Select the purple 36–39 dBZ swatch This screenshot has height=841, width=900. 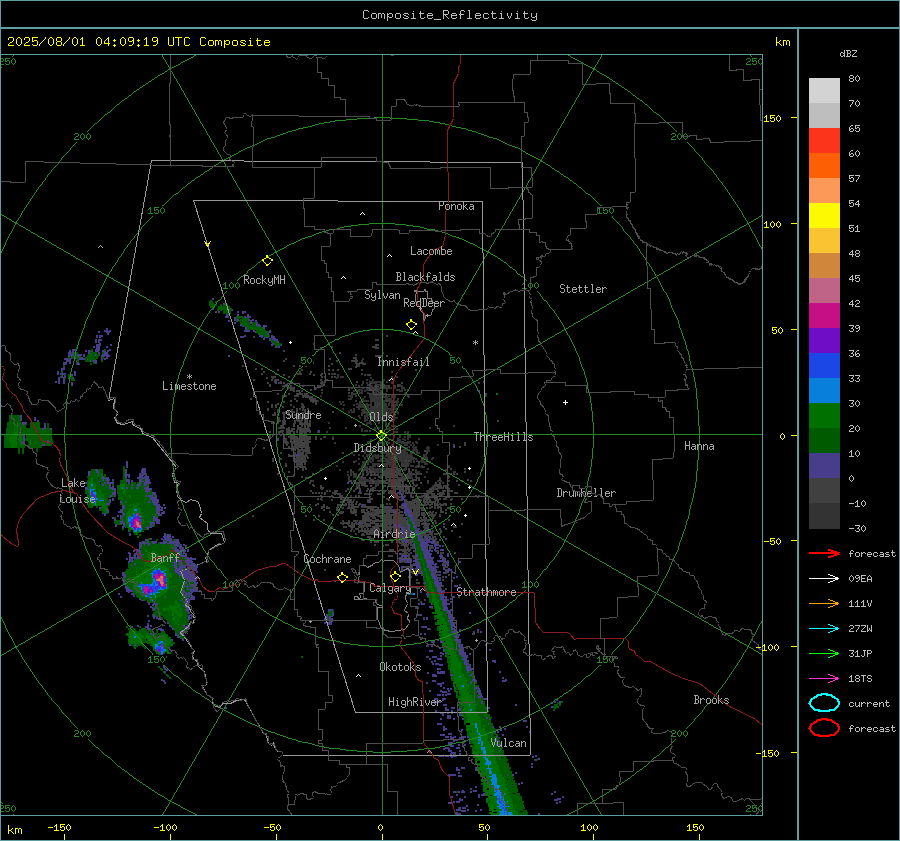click(x=824, y=340)
